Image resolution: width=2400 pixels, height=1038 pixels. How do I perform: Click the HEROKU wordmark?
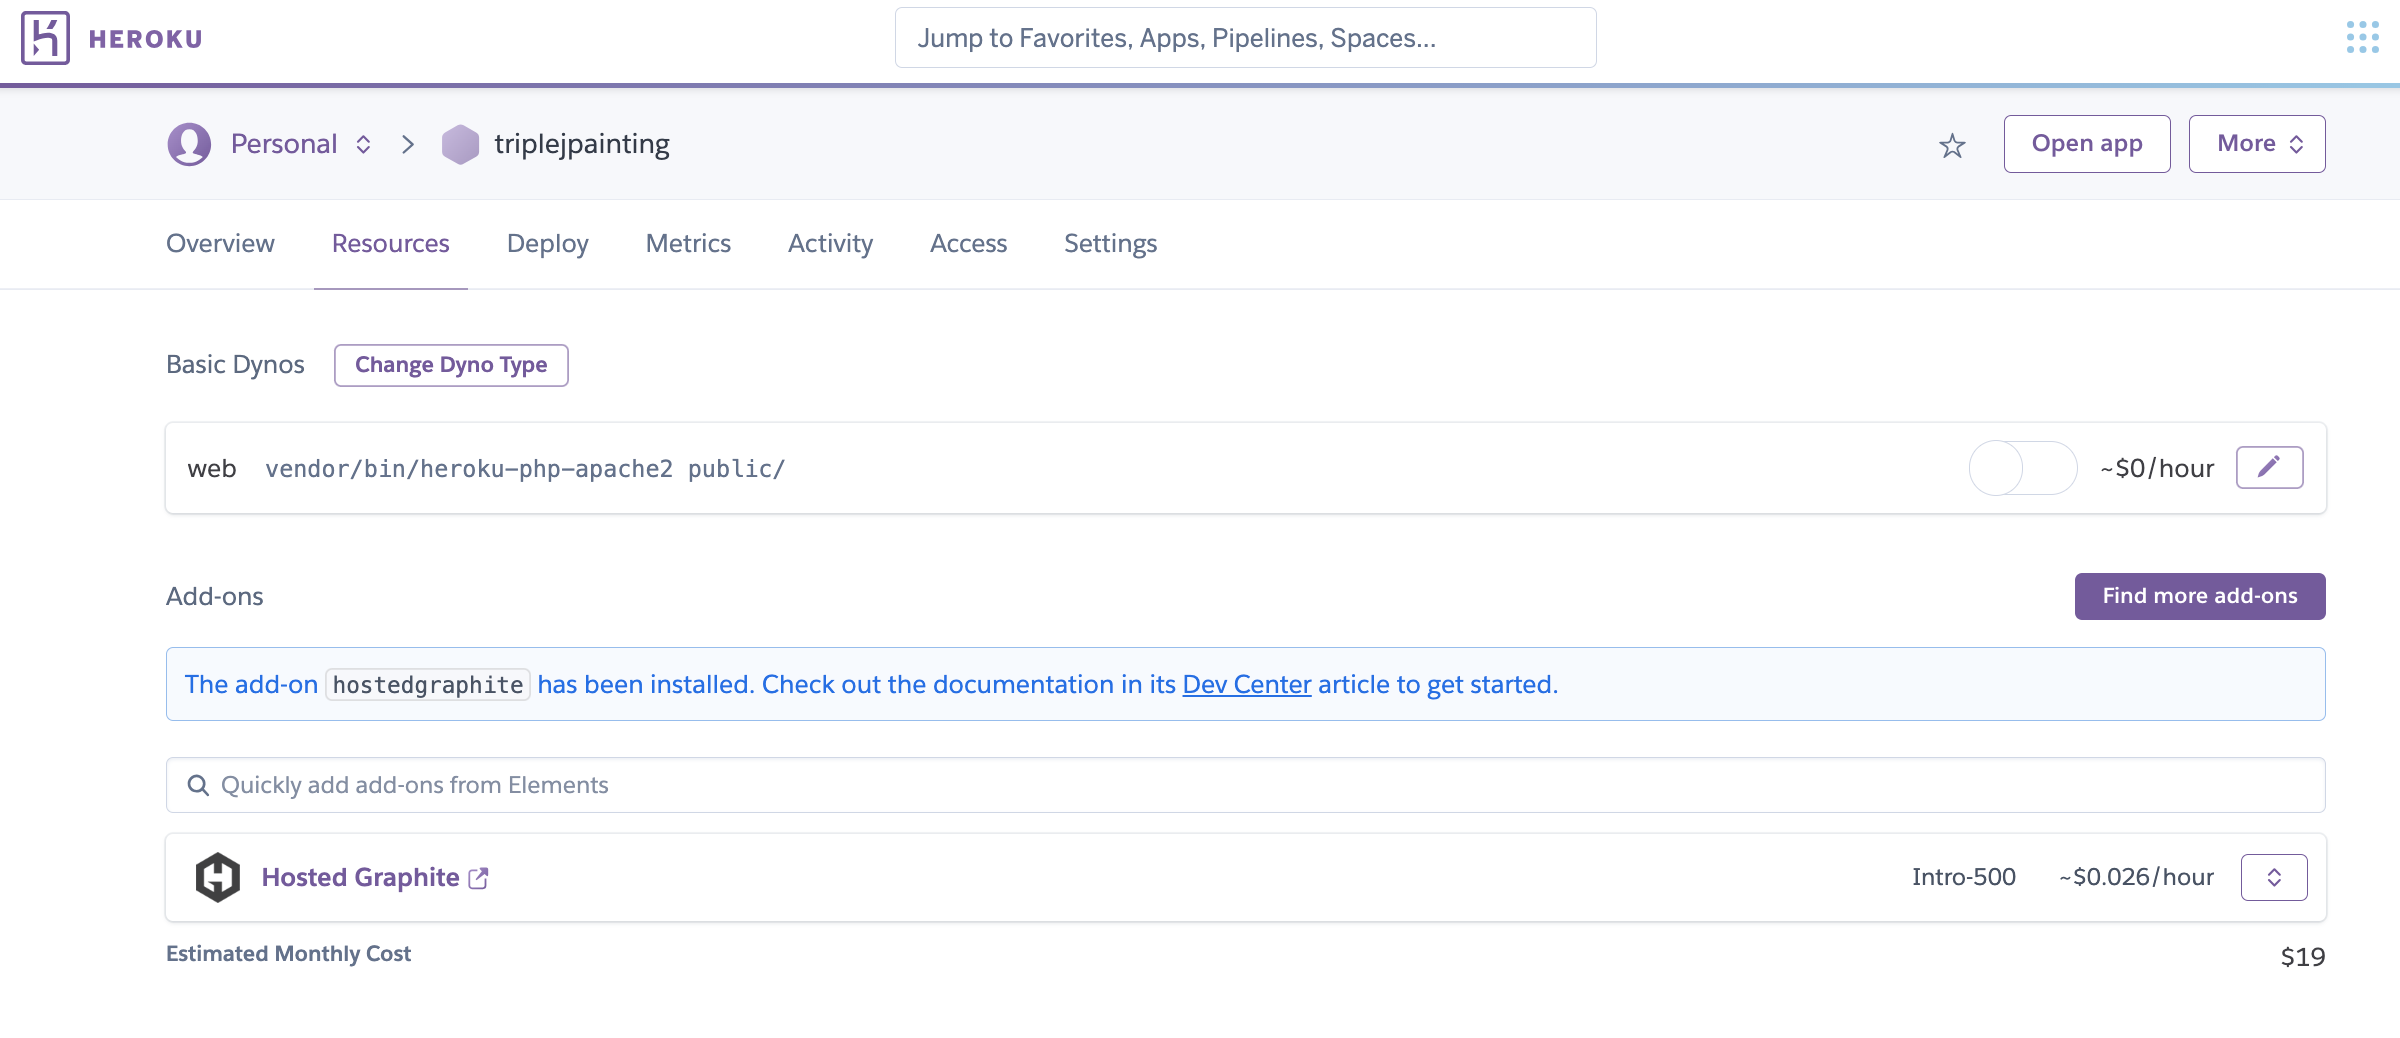[x=146, y=39]
